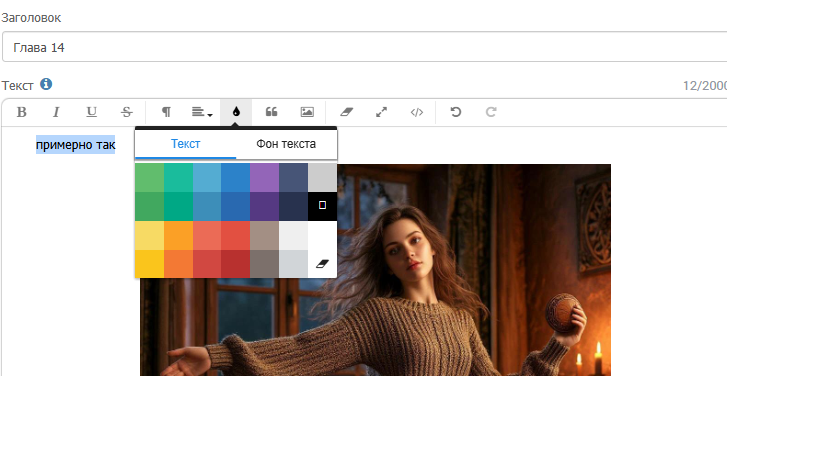This screenshot has height=460, width=819.
Task: Open the text alignment dropdown
Action: pyautogui.click(x=201, y=112)
